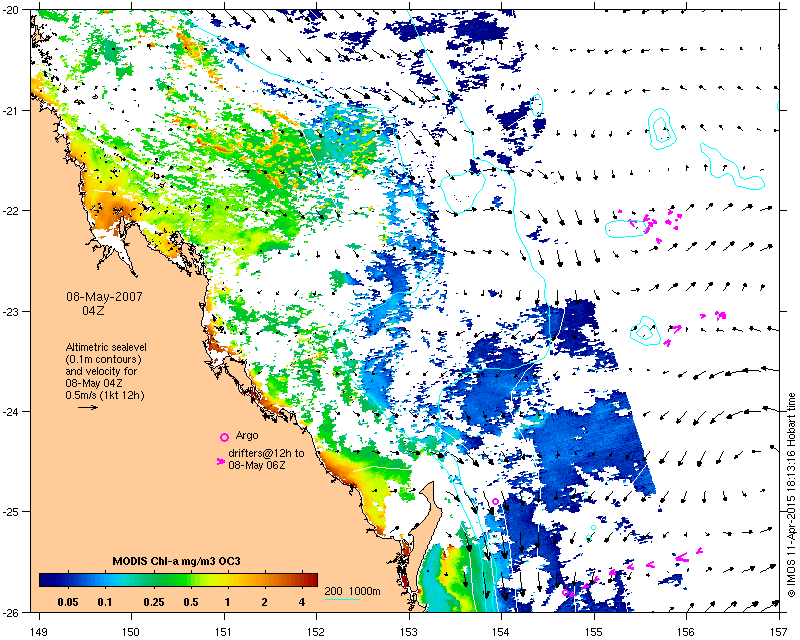800x640 pixels.
Task: Click the -21 latitude axis label
Action: (x=11, y=111)
